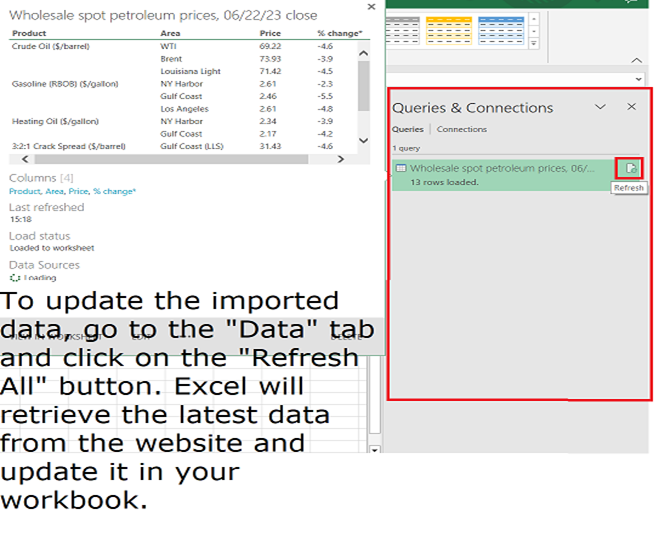Click the Area column header
This screenshot has height=552, width=659.
point(170,33)
